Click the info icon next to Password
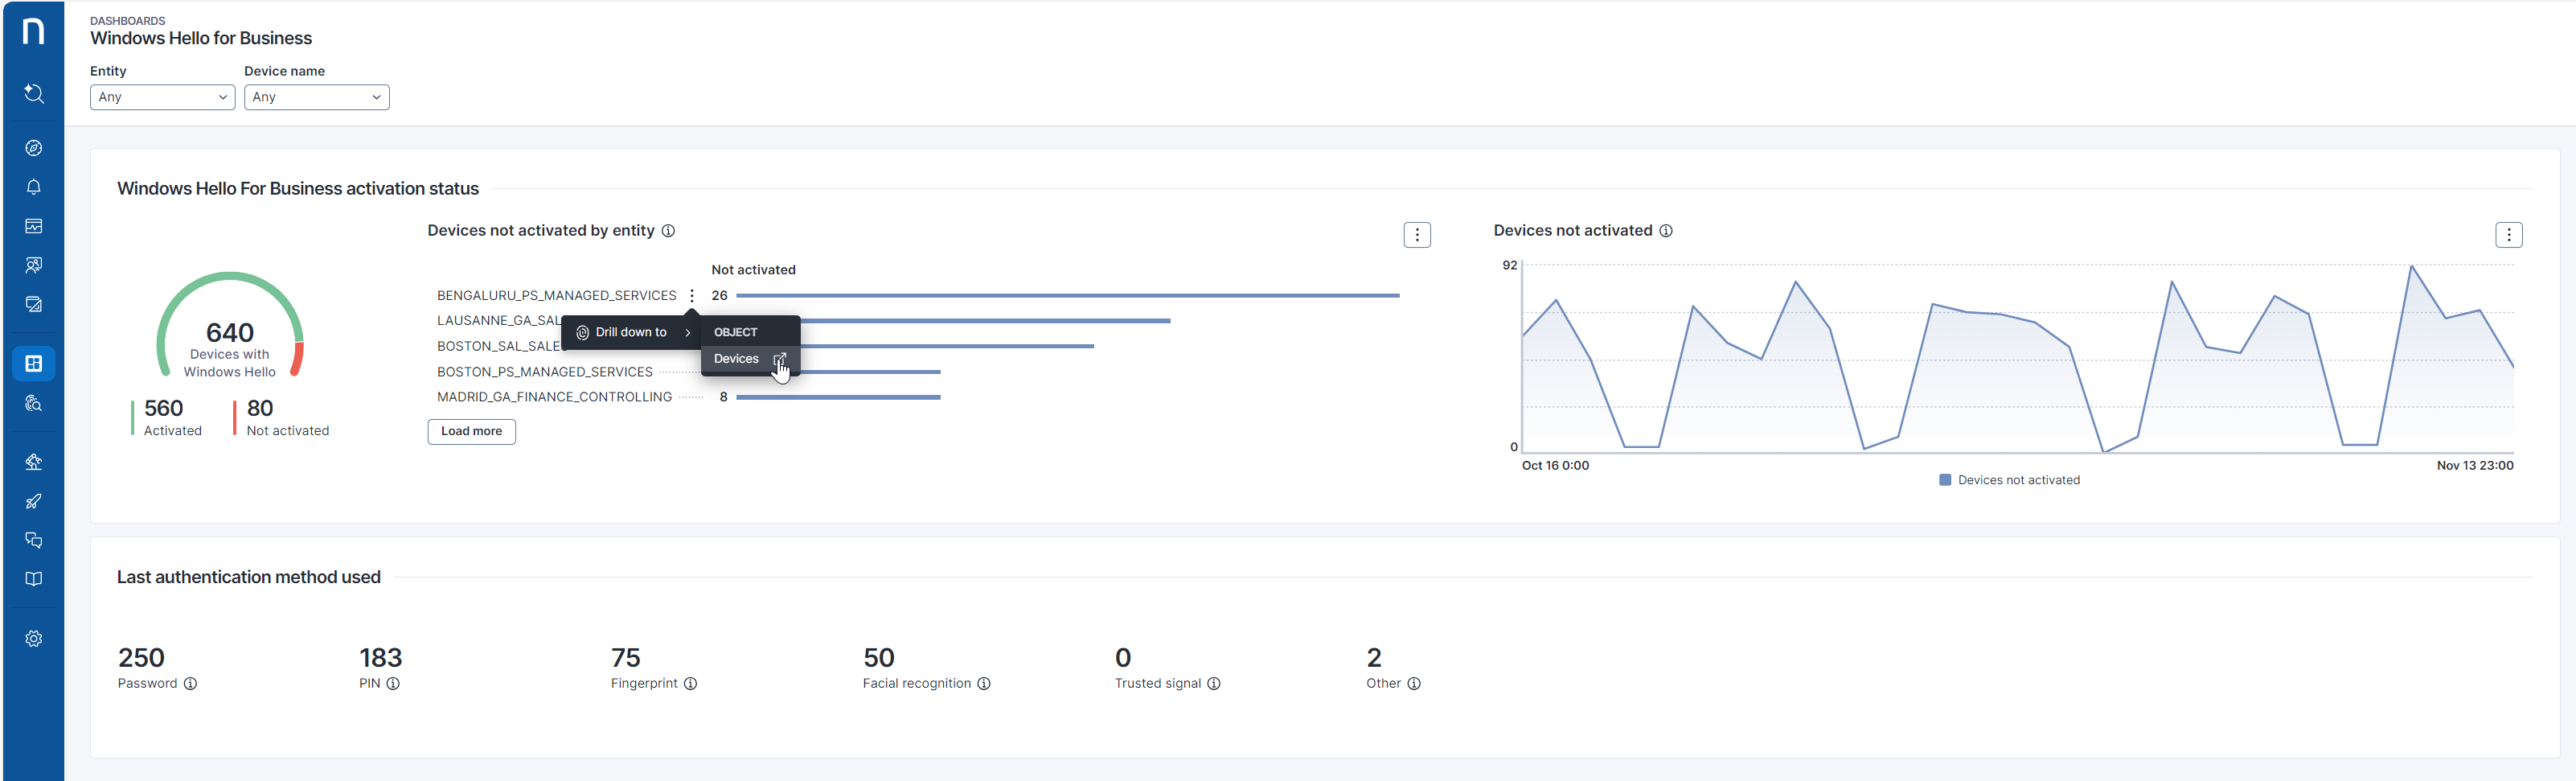Screen dimensions: 2576x781 190,684
